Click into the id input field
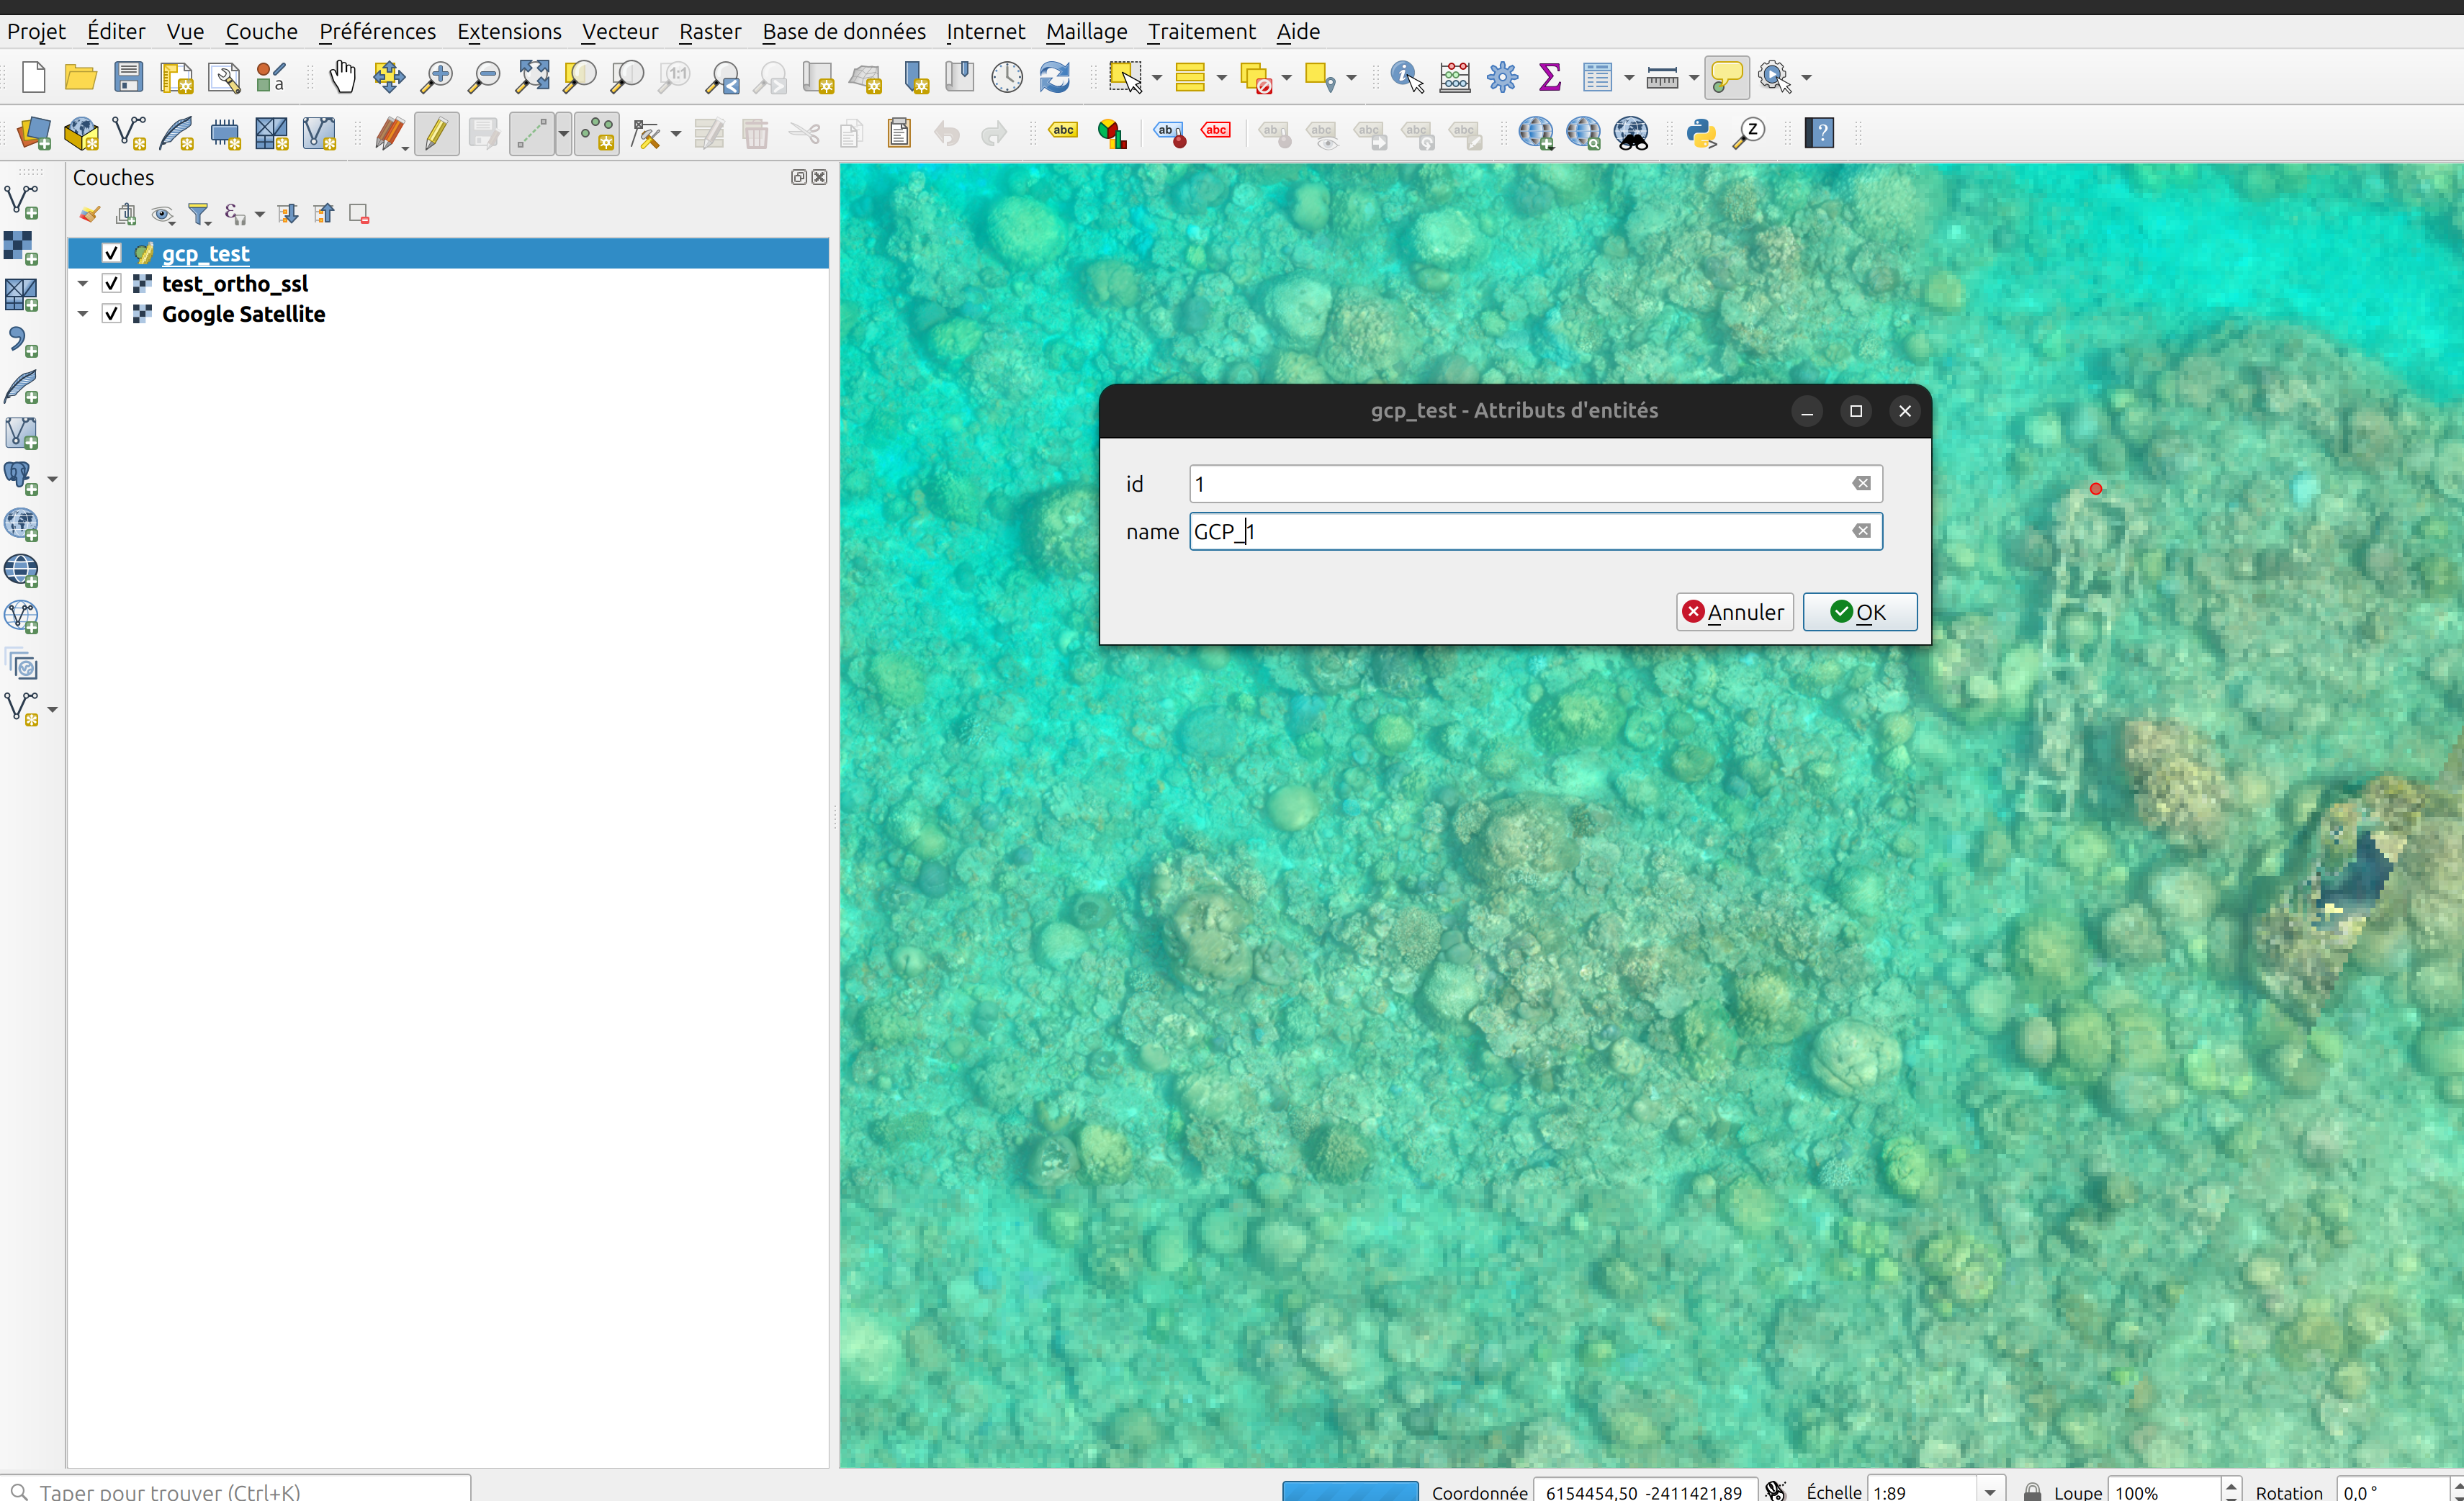The image size is (2464, 1501). click(1515, 484)
